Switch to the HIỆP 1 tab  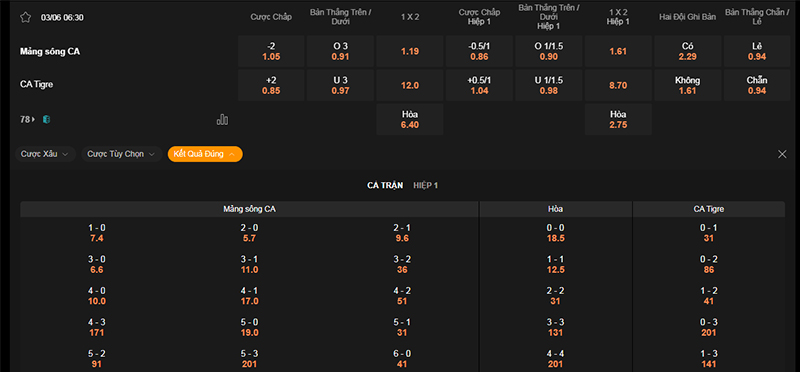pos(426,185)
